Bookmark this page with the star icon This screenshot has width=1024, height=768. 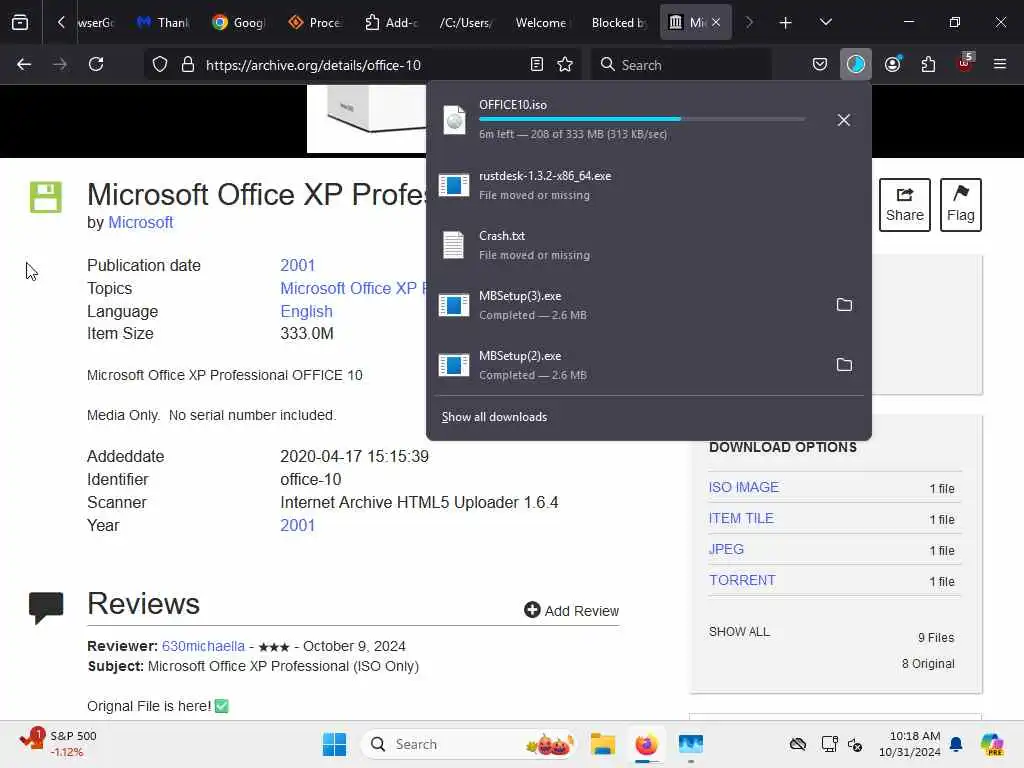(x=565, y=65)
